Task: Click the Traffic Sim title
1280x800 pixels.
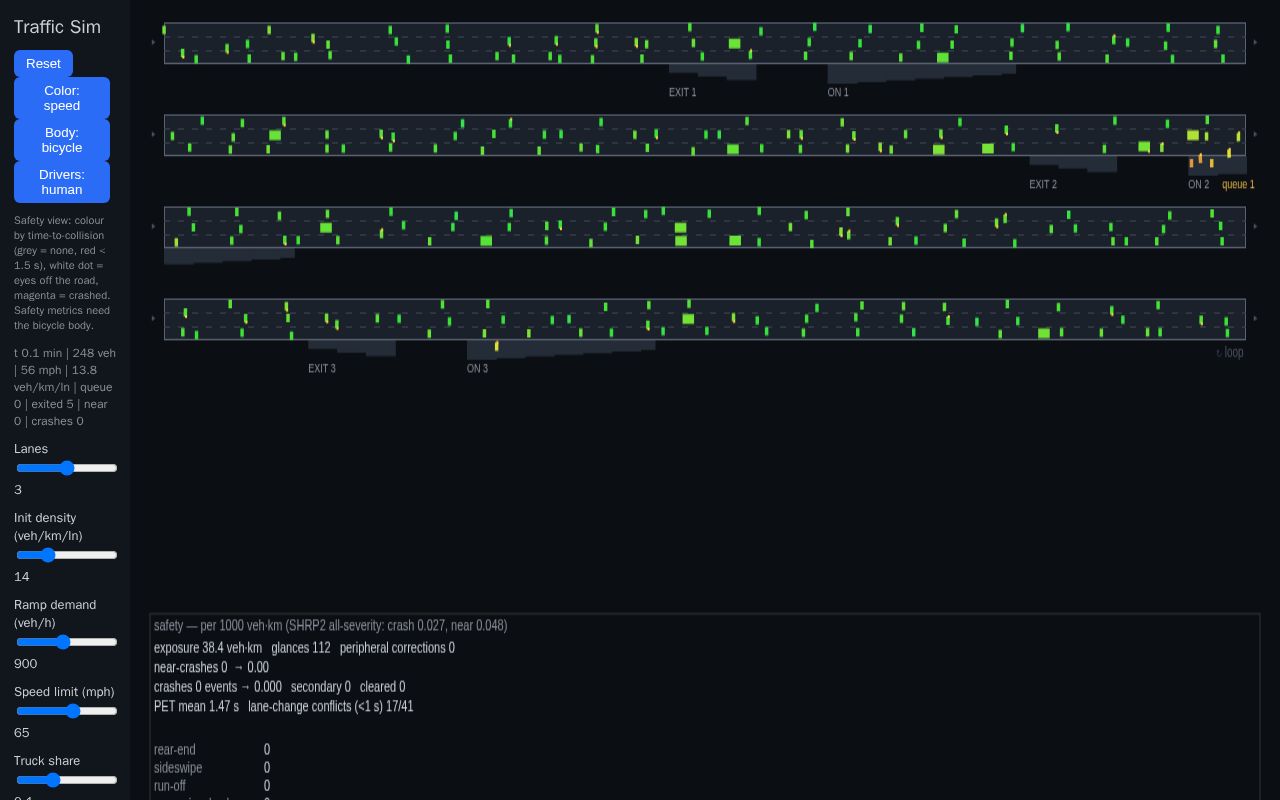Action: click(x=57, y=27)
